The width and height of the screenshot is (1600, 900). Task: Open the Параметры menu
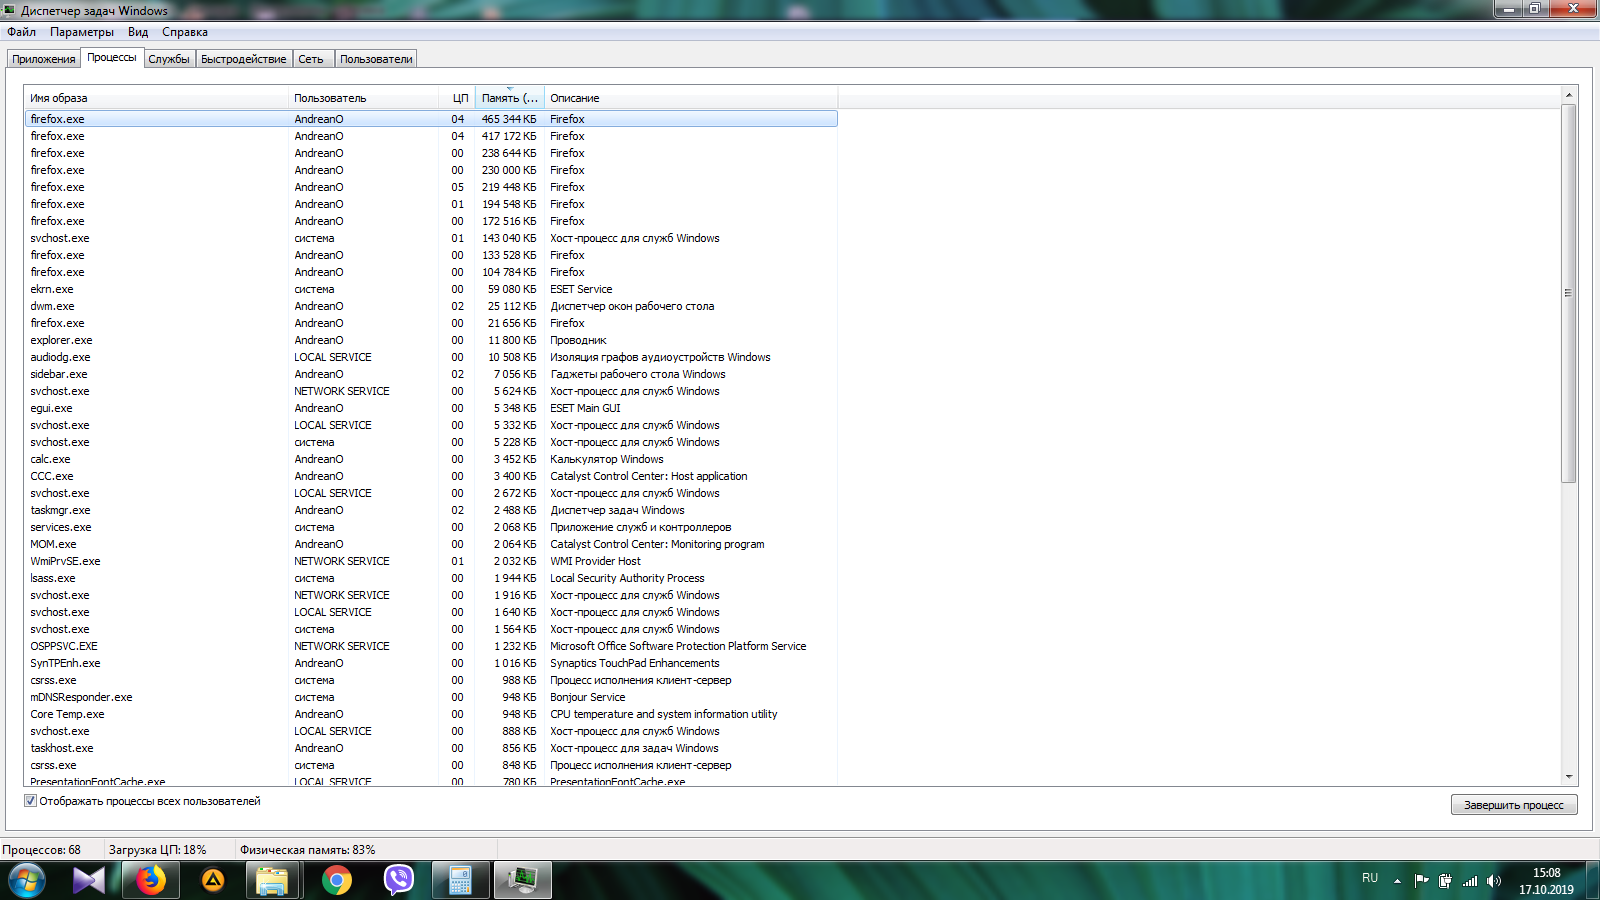point(82,32)
